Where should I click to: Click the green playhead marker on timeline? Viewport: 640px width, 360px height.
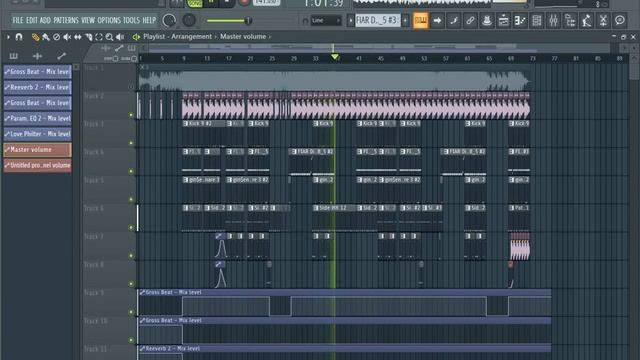click(x=335, y=57)
